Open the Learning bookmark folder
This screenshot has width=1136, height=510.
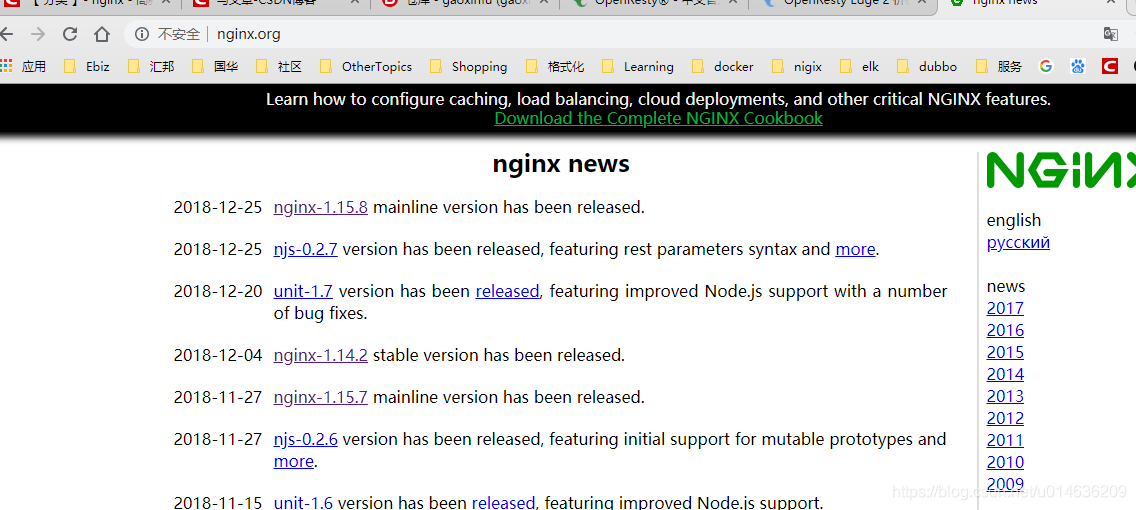[x=638, y=67]
